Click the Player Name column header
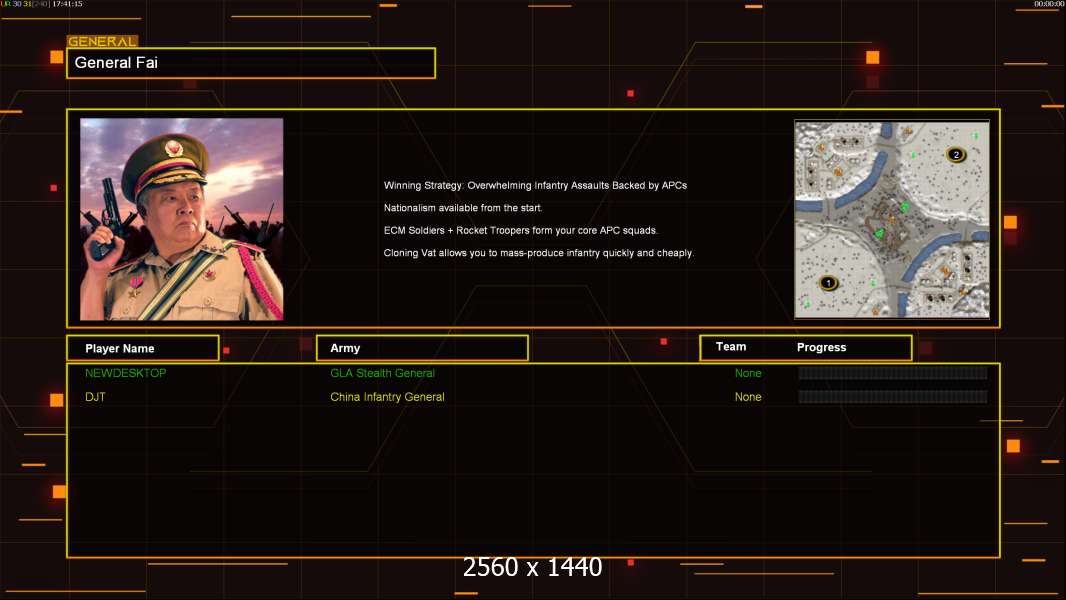This screenshot has height=600, width=1066. [143, 348]
